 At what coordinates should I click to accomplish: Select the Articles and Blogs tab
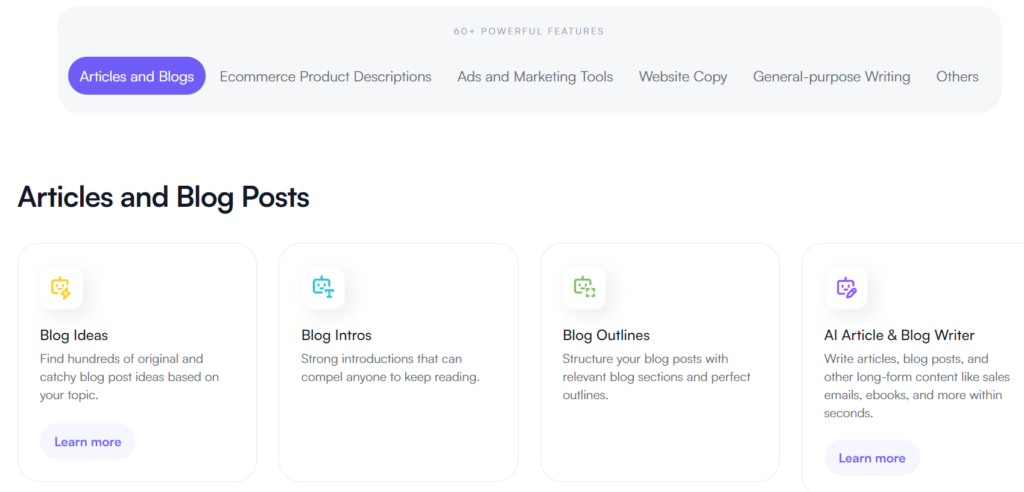click(136, 76)
